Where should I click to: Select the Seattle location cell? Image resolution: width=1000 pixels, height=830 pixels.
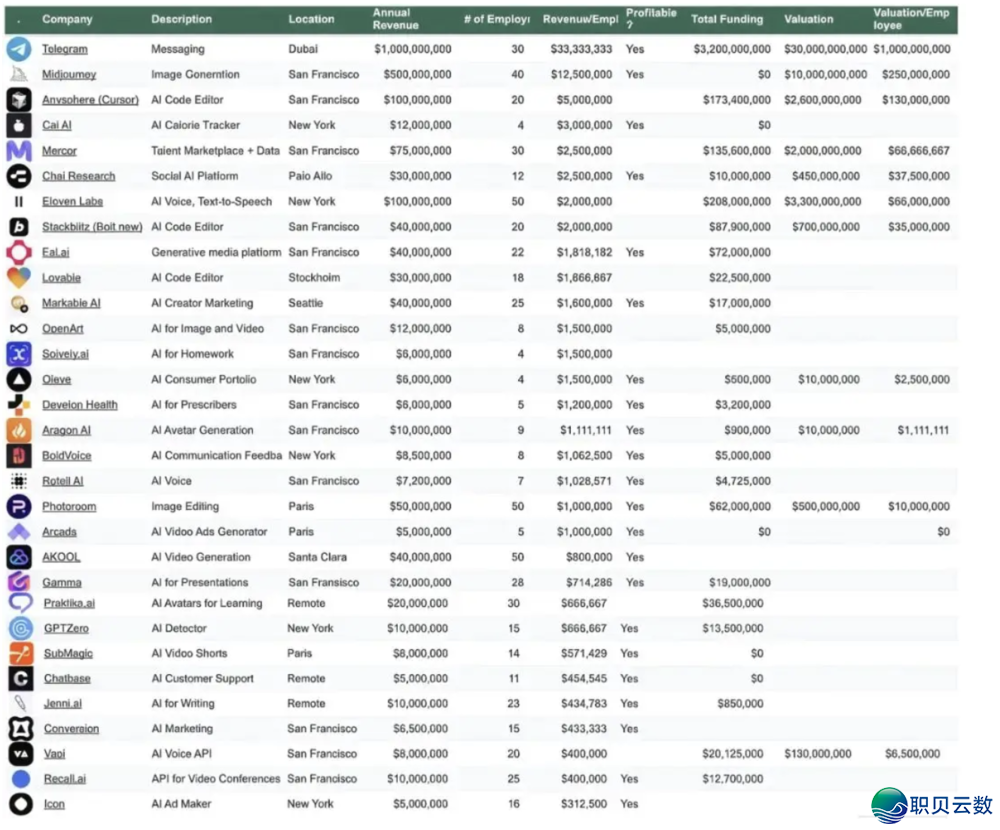tap(305, 303)
